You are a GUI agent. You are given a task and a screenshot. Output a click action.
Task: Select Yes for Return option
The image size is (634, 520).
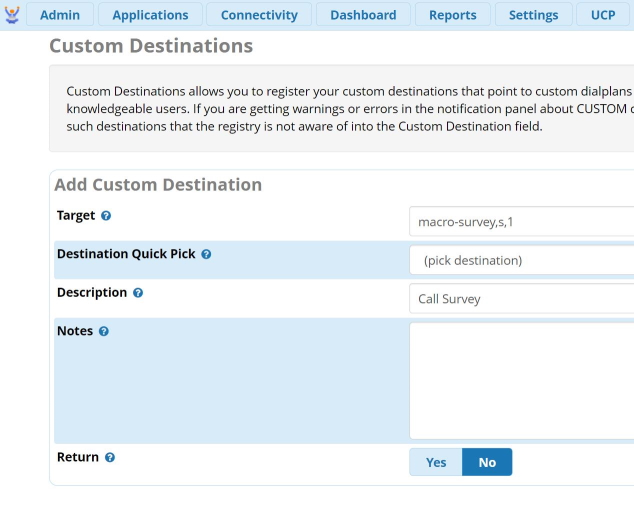click(x=436, y=462)
